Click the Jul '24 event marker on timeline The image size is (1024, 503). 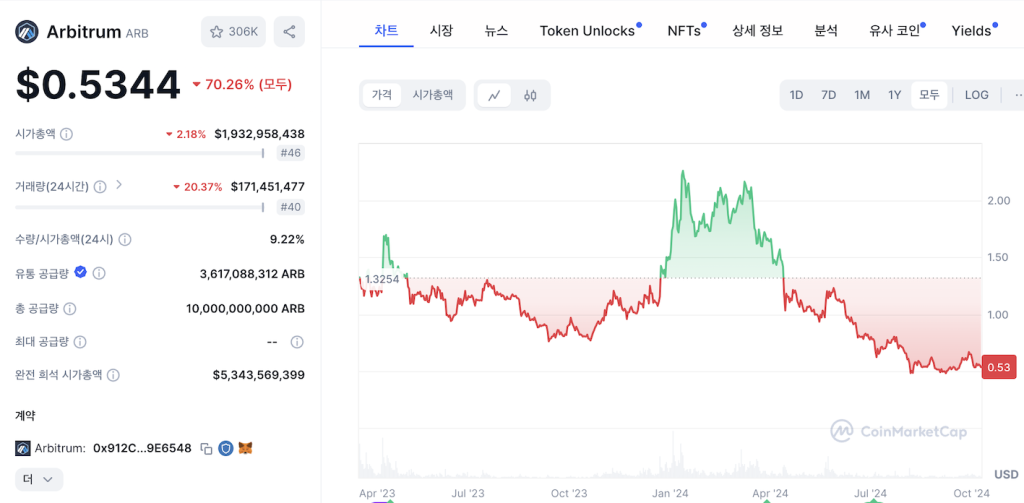pos(874,500)
